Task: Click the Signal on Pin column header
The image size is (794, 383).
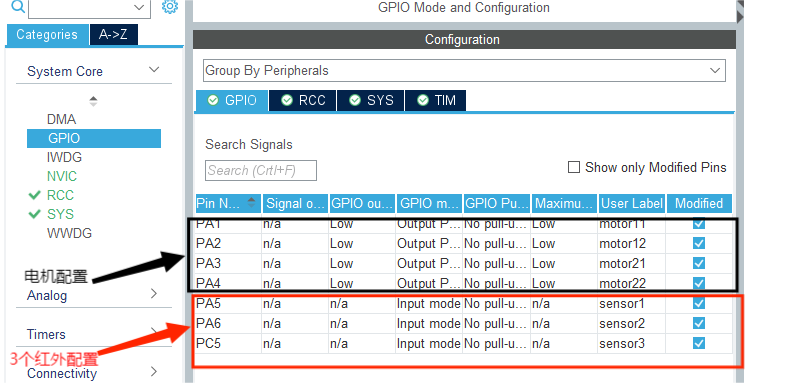Action: click(296, 204)
